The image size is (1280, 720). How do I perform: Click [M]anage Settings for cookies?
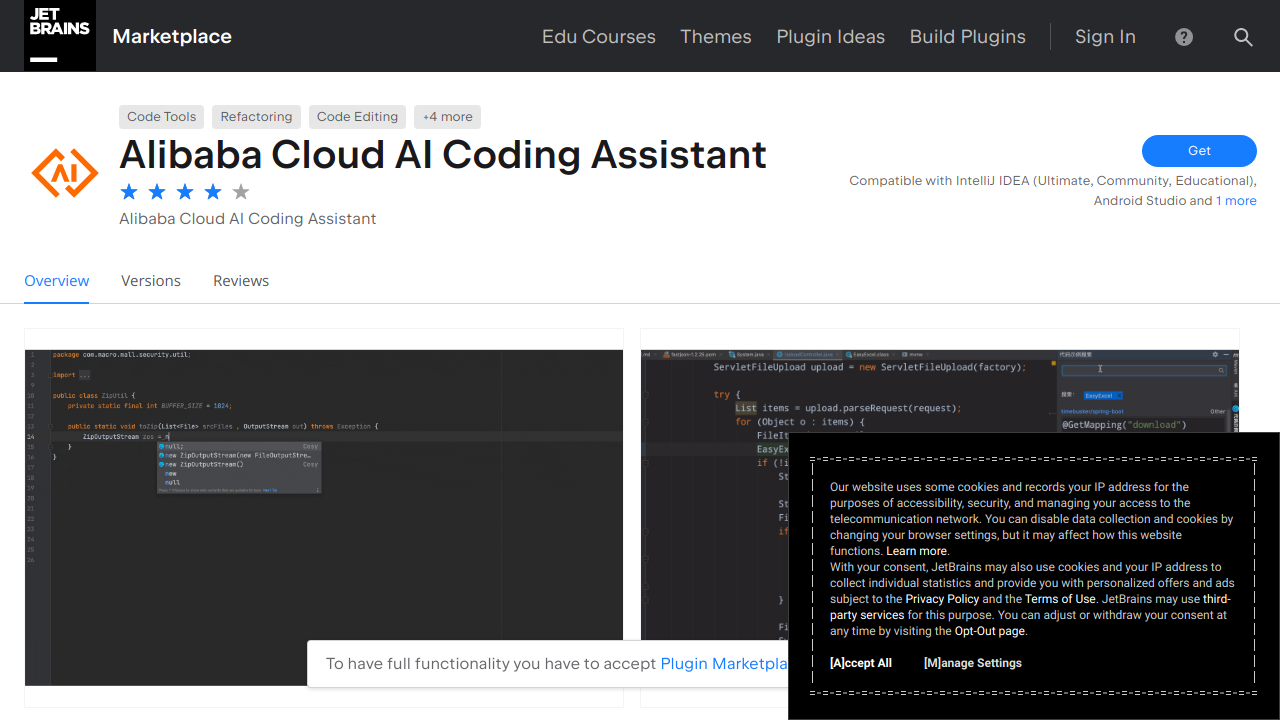973,663
